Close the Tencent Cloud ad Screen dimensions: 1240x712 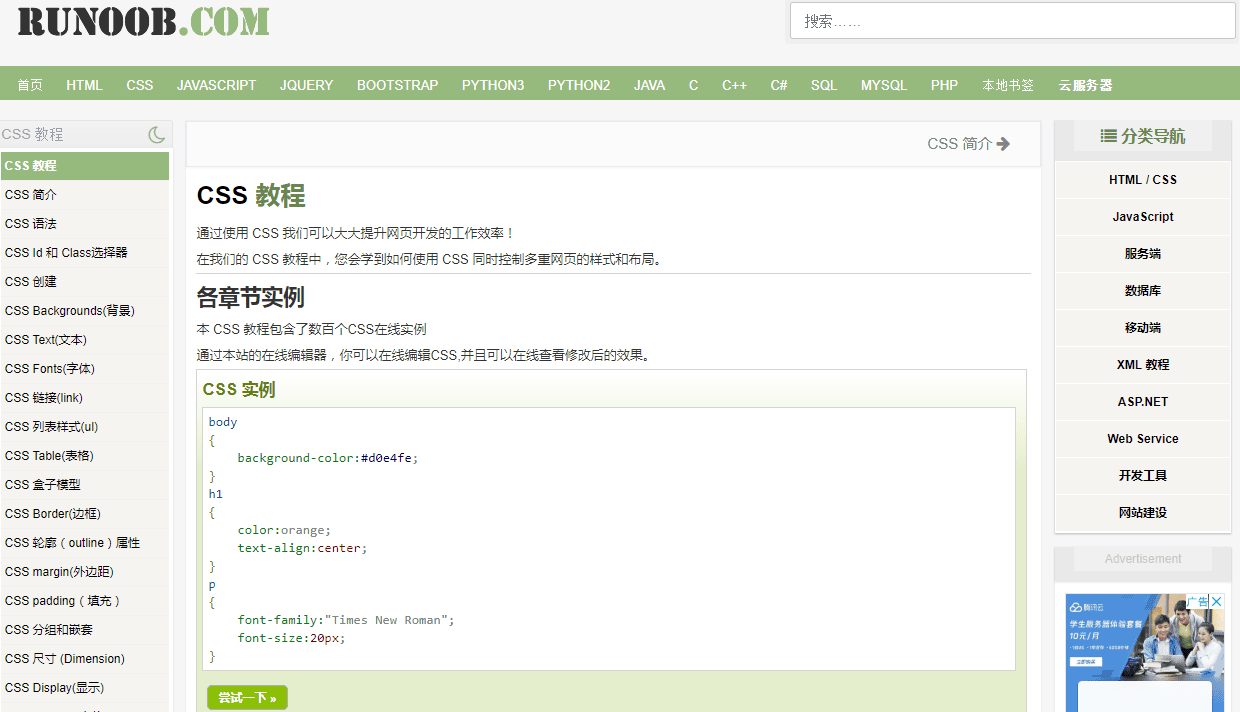[x=1217, y=602]
